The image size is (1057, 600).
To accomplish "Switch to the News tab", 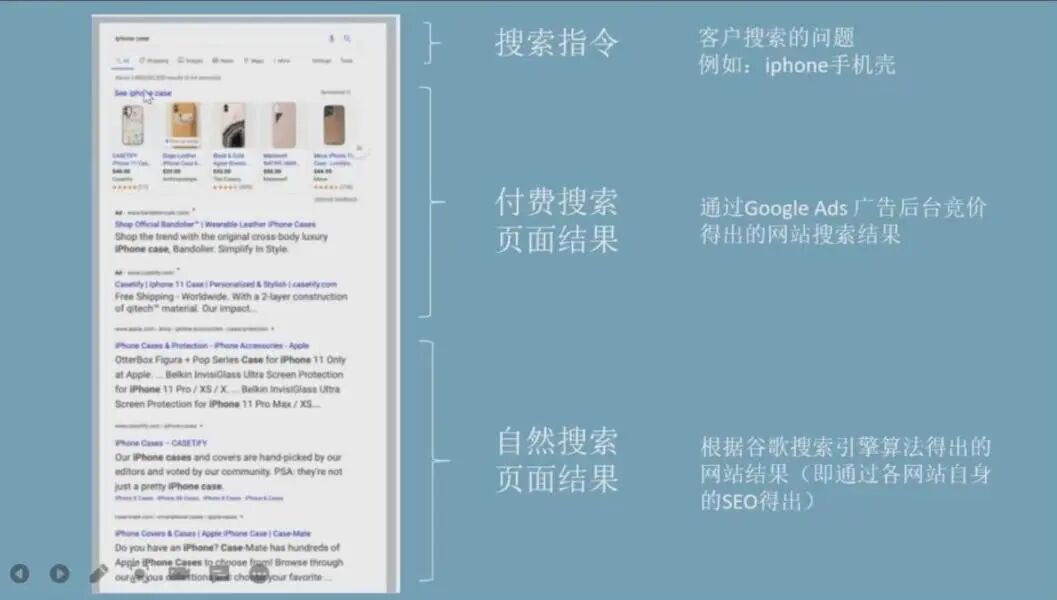I will (223, 61).
